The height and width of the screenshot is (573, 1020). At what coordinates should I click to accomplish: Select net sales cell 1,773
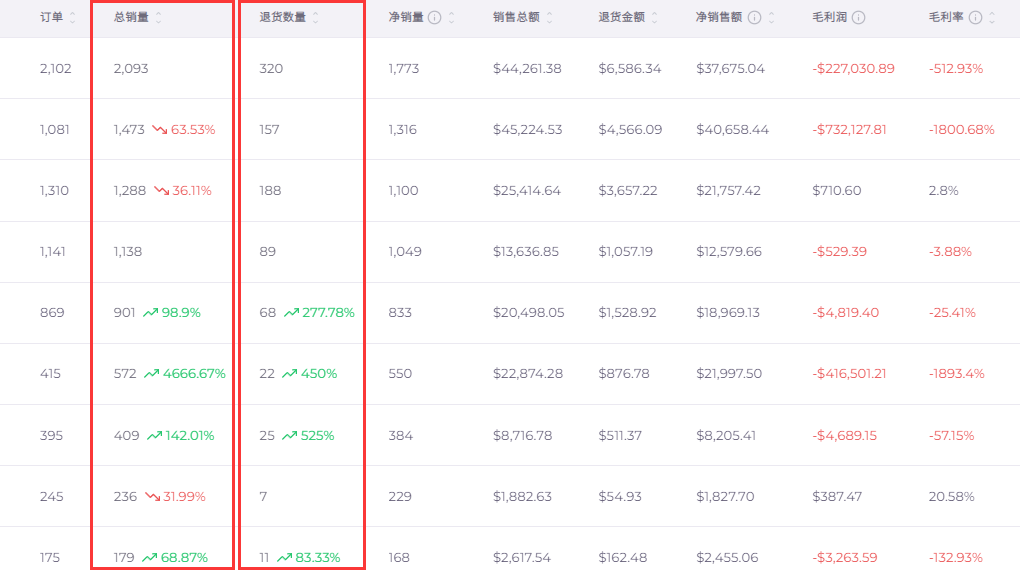coord(403,69)
